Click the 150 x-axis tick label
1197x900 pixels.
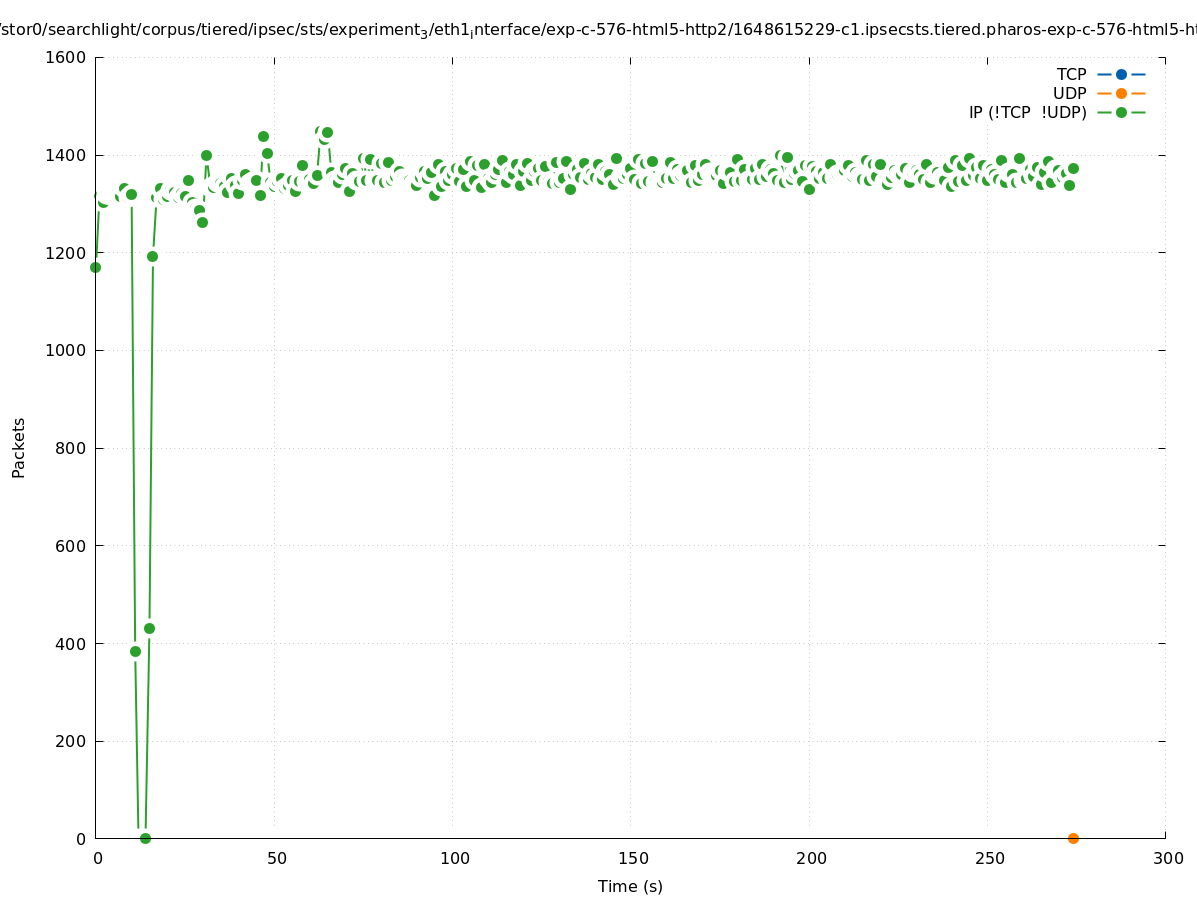(633, 858)
